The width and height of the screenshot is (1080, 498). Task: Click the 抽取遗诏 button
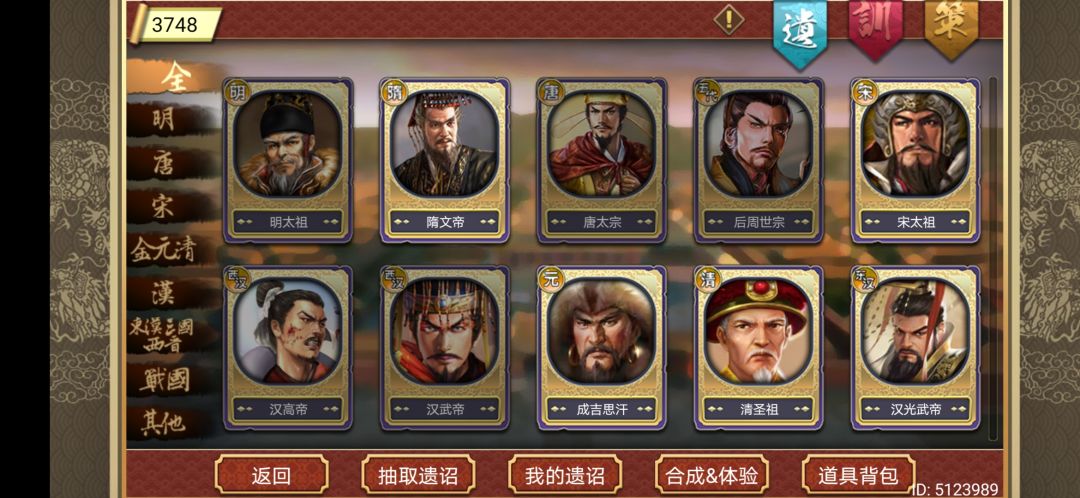pyautogui.click(x=418, y=475)
